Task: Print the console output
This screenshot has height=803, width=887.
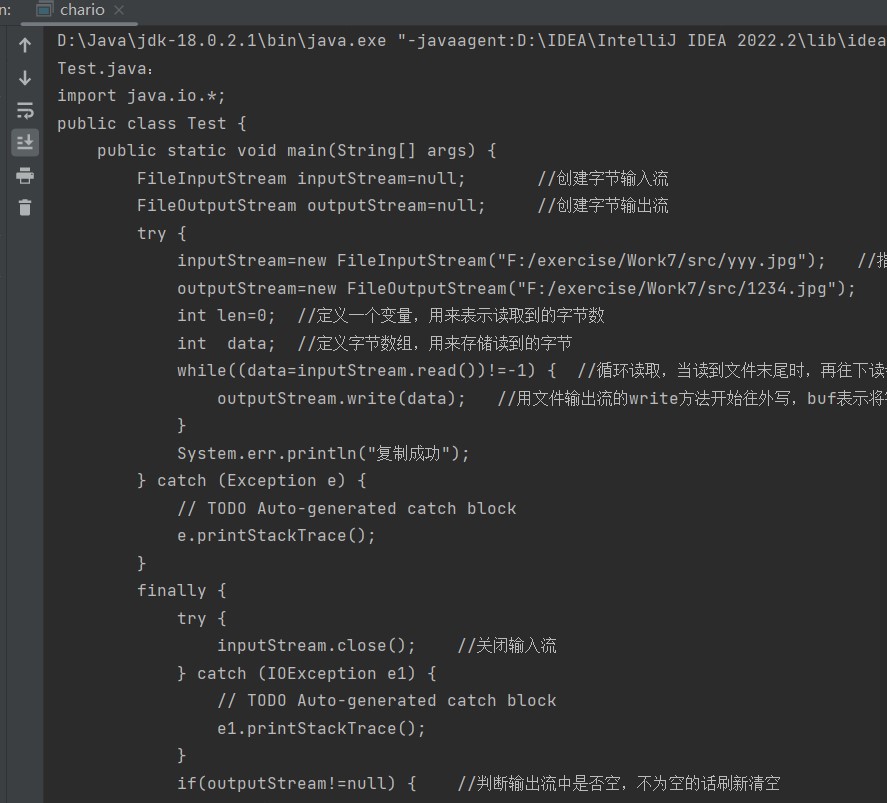Action: 25,175
